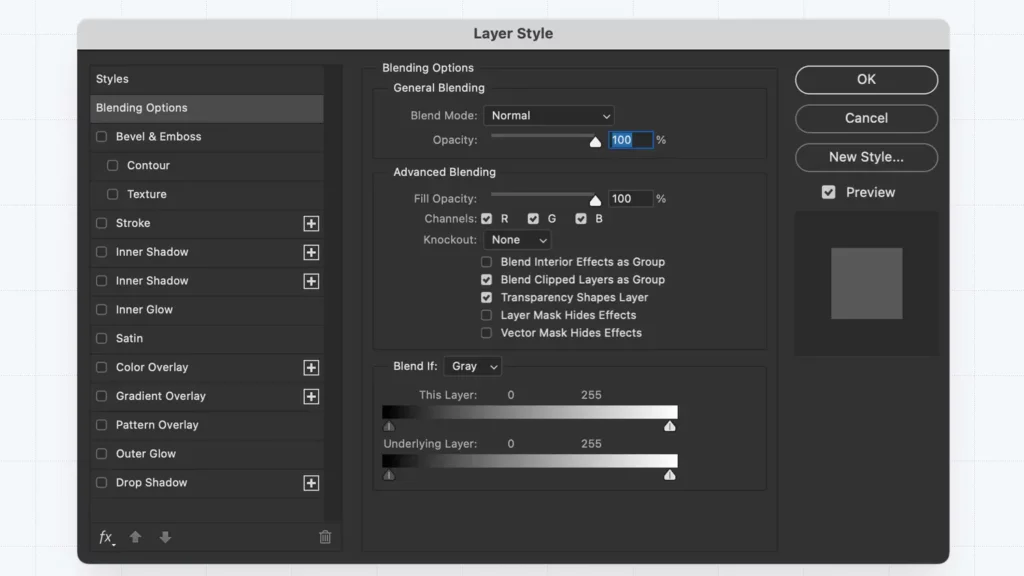Viewport: 1024px width, 576px height.
Task: Uncheck Transparency Shapes Layer
Action: [487, 297]
